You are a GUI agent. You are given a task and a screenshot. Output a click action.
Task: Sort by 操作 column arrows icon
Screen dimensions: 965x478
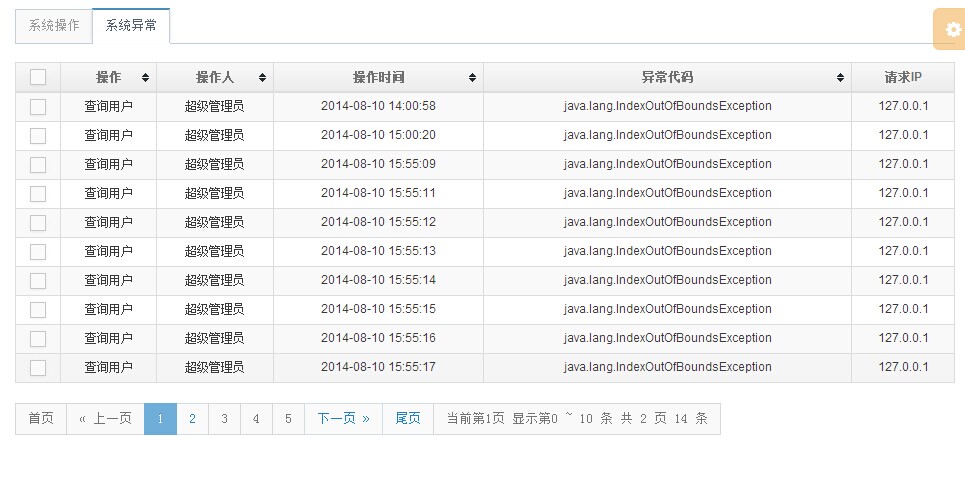pyautogui.click(x=145, y=78)
